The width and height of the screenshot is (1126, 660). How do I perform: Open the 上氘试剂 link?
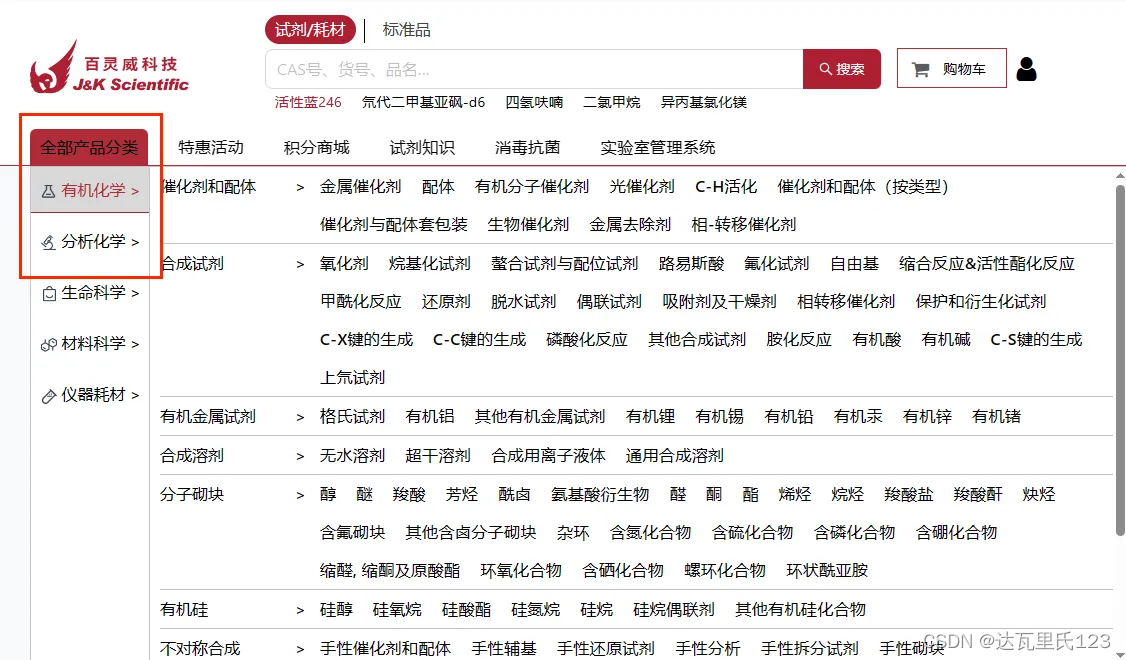click(x=353, y=378)
